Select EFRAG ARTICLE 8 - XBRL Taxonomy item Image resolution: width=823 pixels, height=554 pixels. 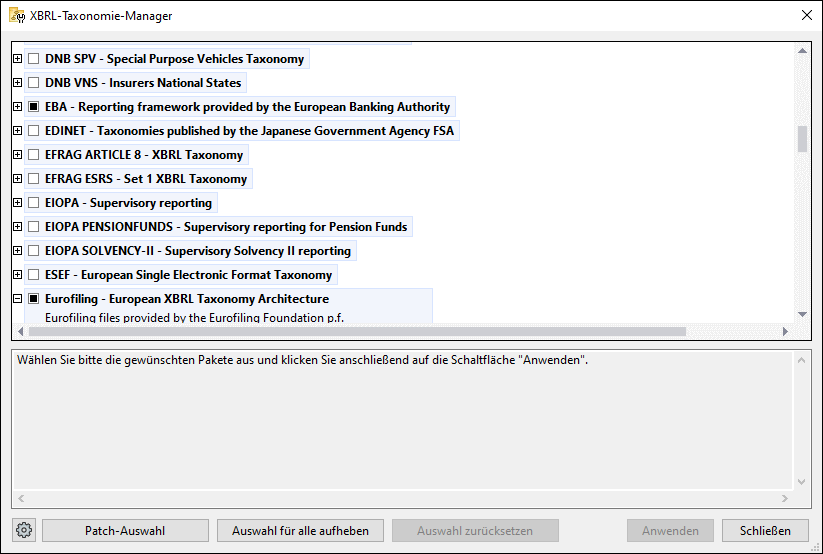pyautogui.click(x=144, y=155)
